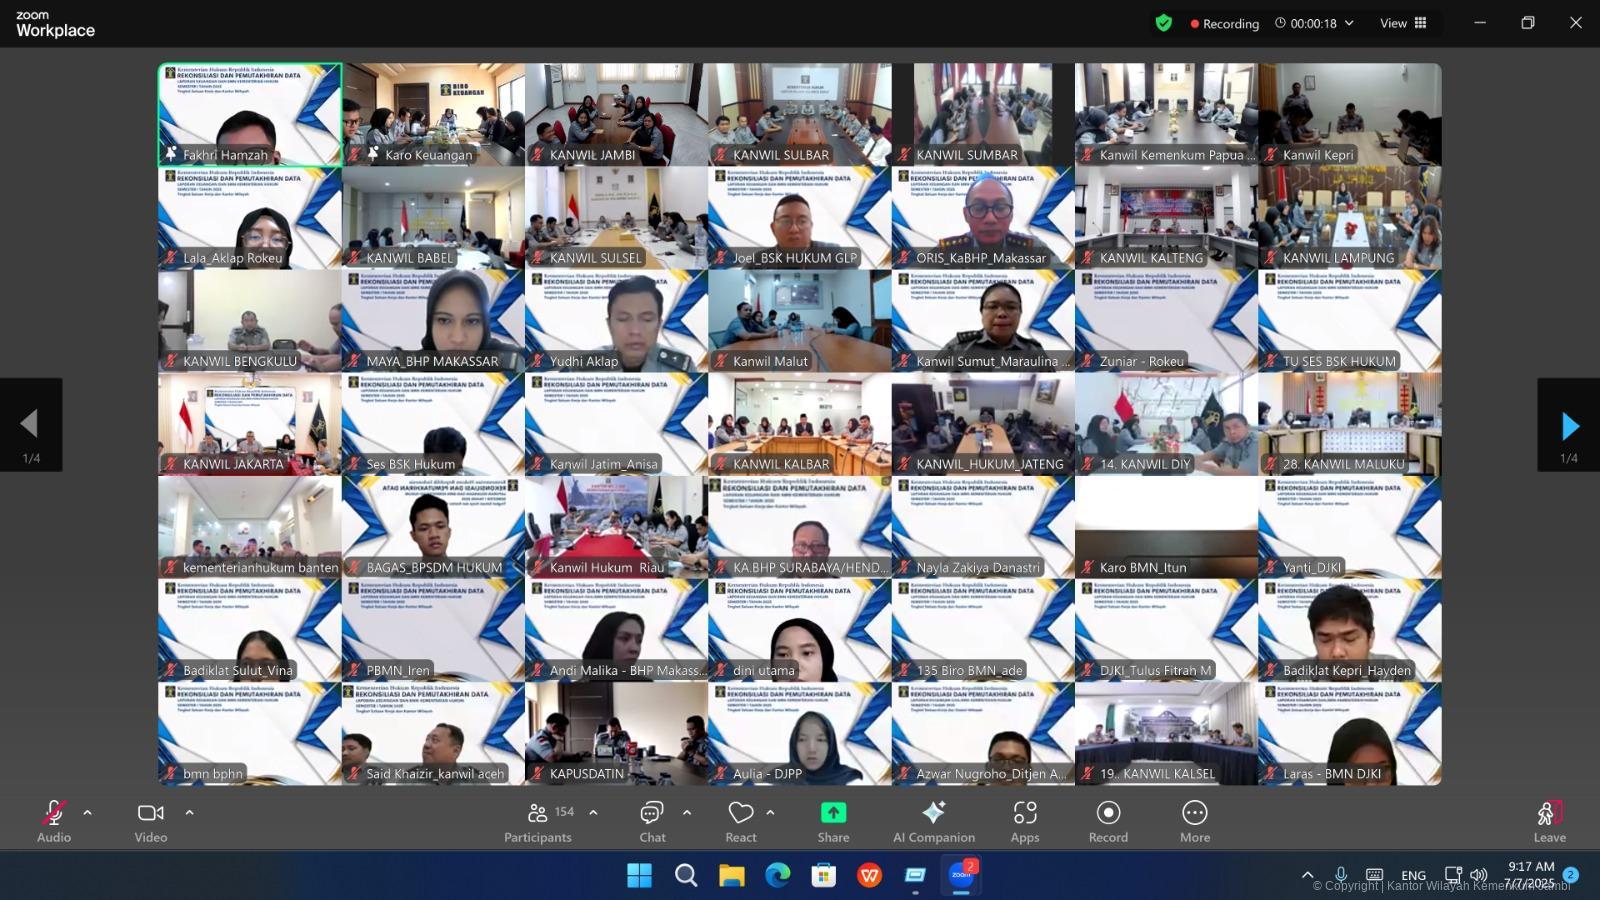Click the green Share screen icon
The image size is (1600, 900).
click(833, 813)
